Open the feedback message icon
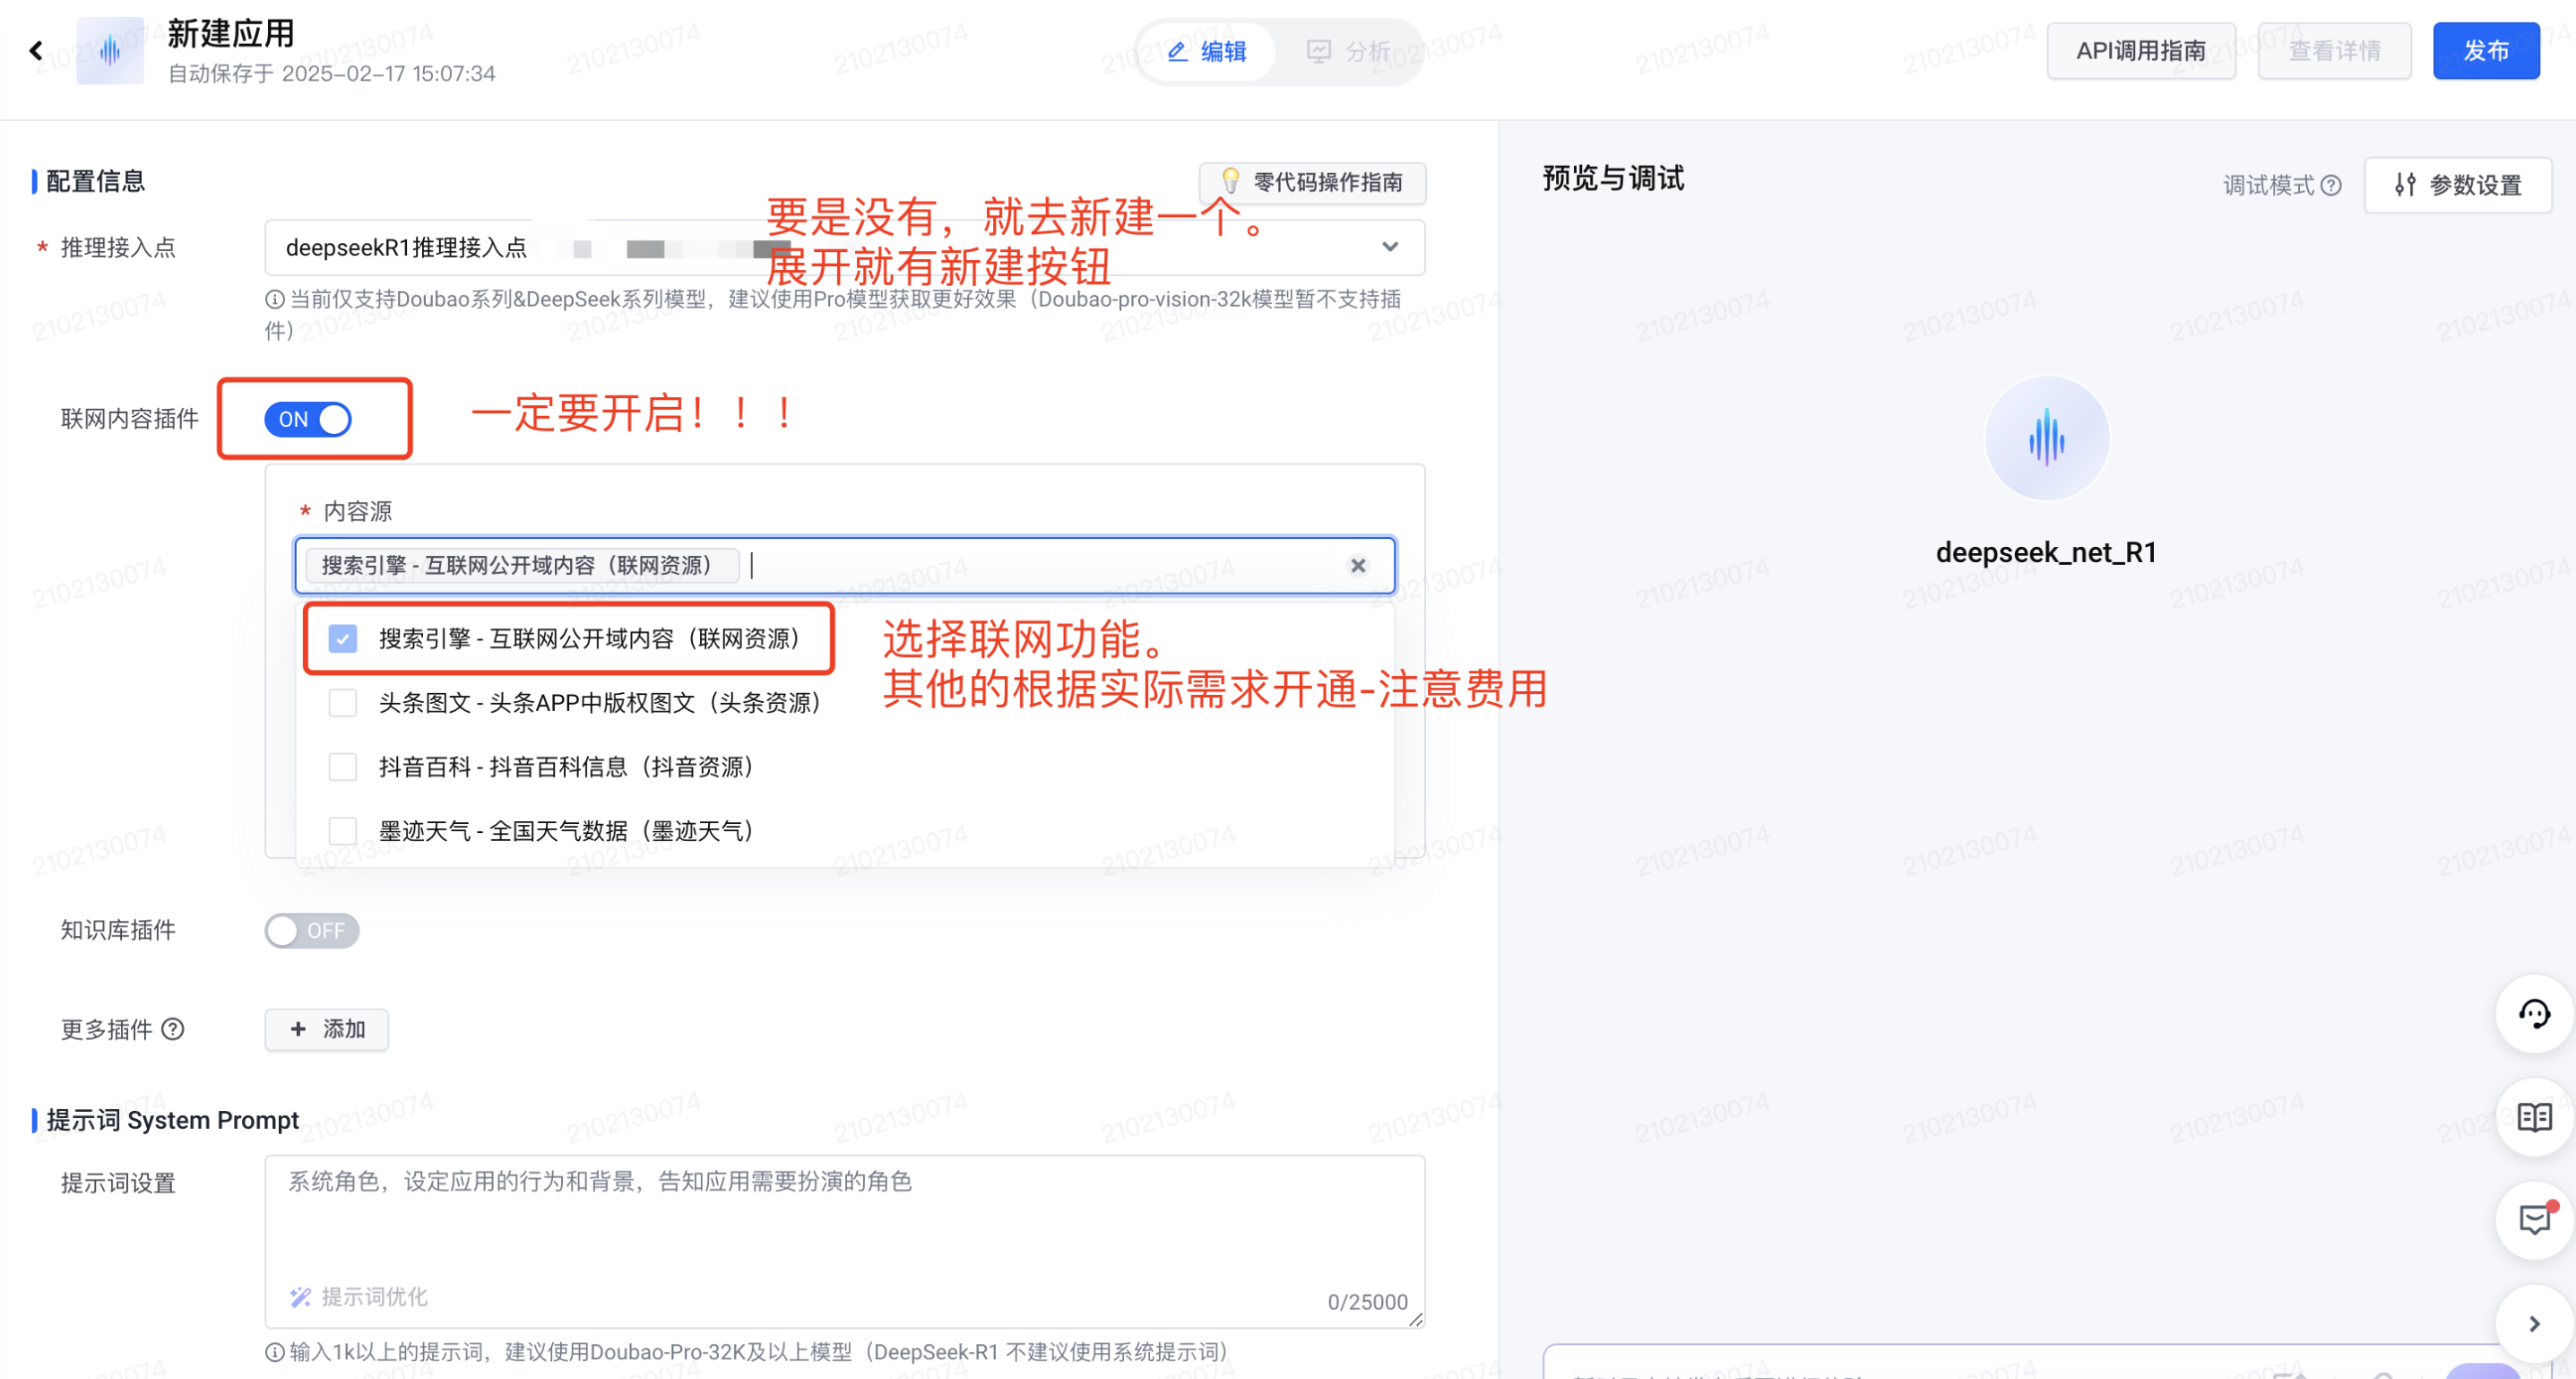2576x1379 pixels. [2533, 1219]
